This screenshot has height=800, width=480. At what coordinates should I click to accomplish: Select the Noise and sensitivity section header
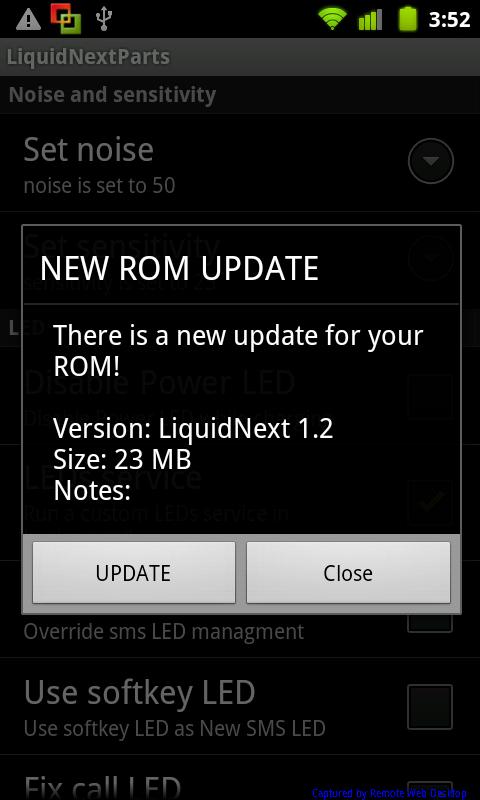pos(240,95)
